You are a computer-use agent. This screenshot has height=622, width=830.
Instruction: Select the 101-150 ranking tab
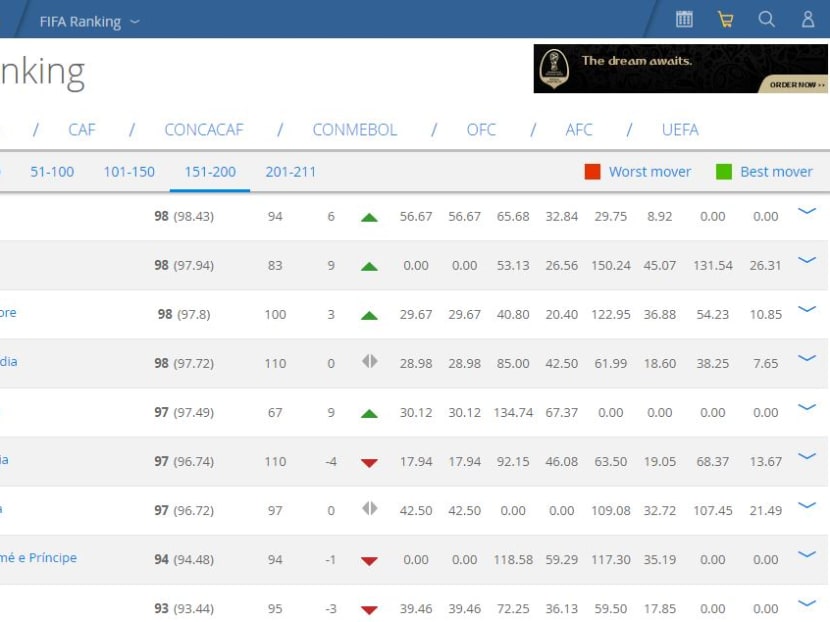click(129, 172)
